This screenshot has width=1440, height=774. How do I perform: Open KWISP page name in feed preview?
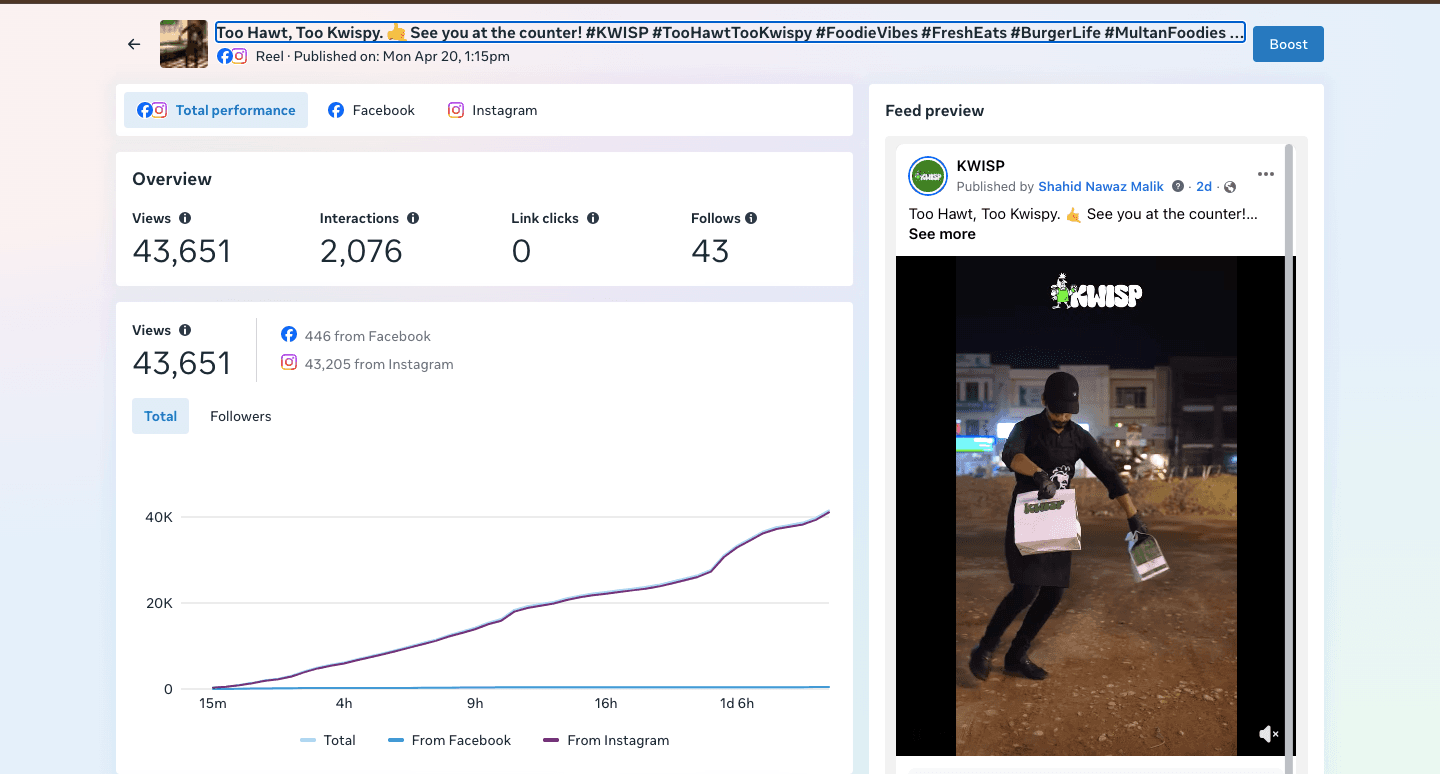[981, 166]
